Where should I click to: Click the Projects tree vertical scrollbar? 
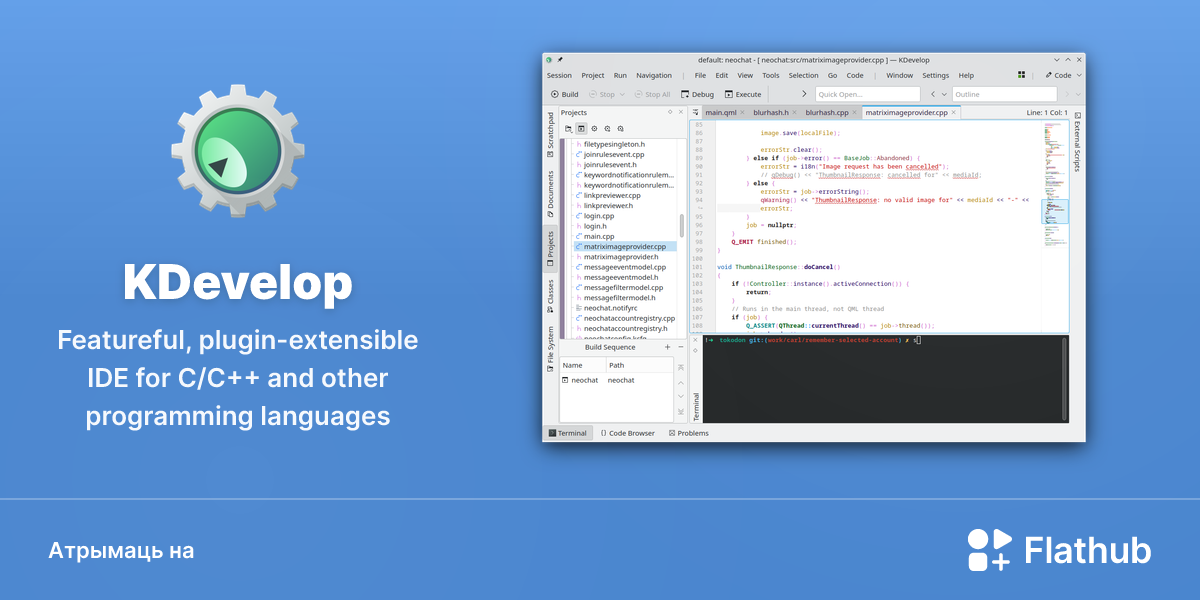pyautogui.click(x=682, y=225)
